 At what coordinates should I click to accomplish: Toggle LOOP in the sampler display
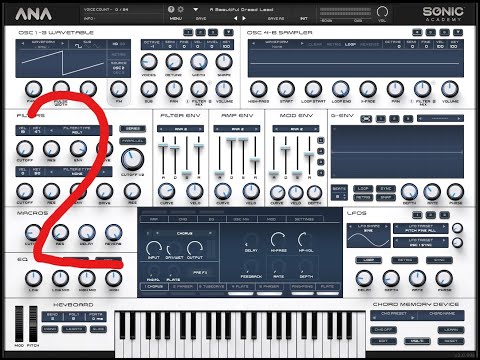click(350, 44)
